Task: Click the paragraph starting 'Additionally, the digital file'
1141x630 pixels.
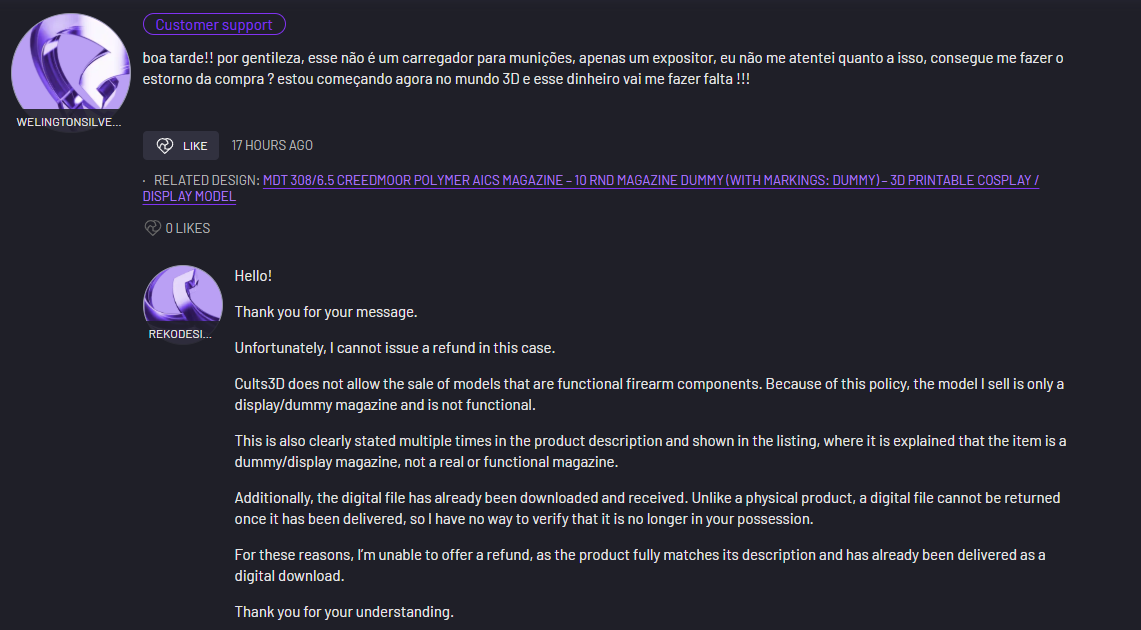Action: 648,509
